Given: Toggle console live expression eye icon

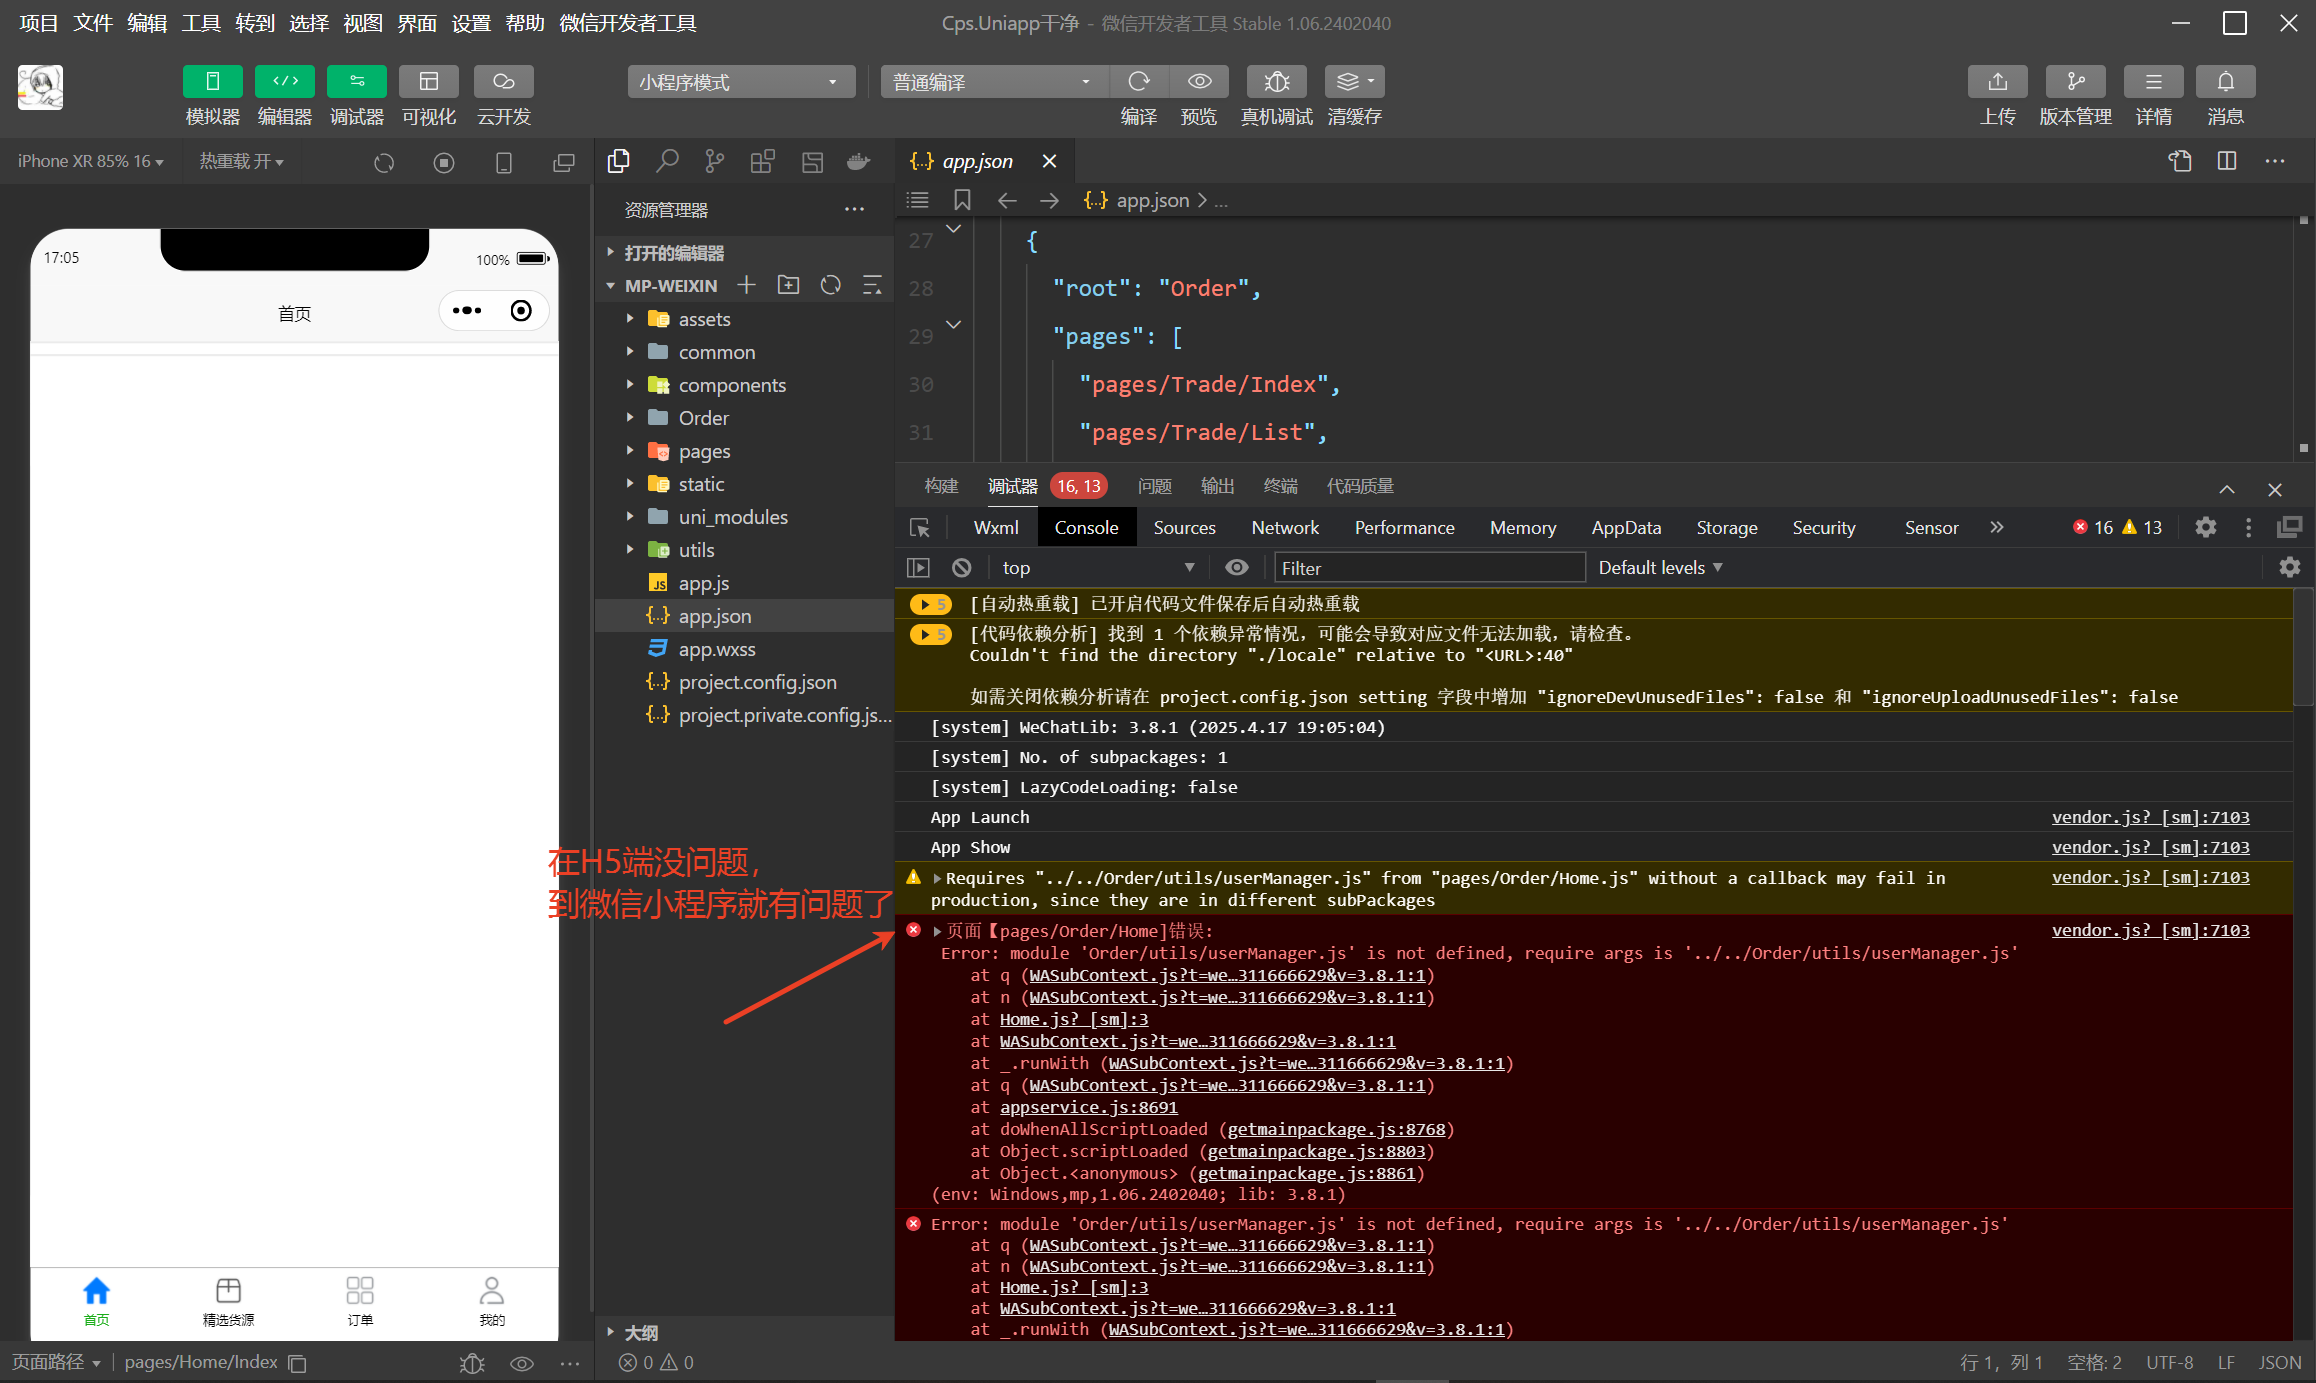Looking at the screenshot, I should point(1236,568).
